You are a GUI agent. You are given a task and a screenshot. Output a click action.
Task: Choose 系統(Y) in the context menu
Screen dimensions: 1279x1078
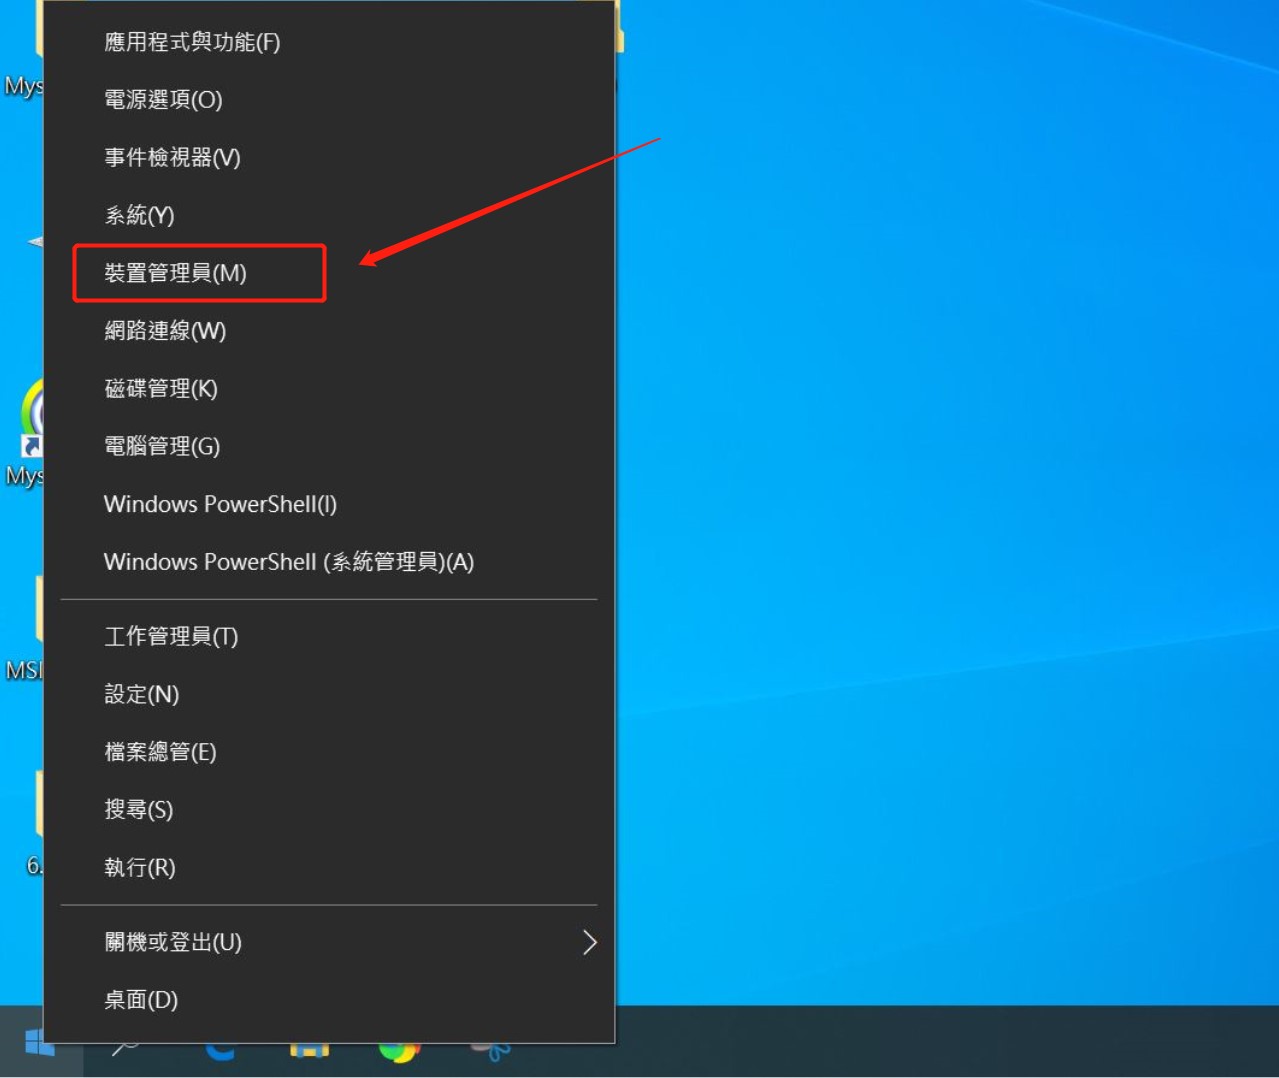[139, 215]
